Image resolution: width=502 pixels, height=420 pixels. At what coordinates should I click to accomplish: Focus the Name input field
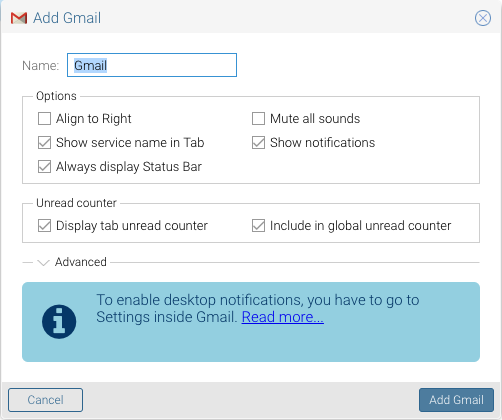[x=152, y=65]
